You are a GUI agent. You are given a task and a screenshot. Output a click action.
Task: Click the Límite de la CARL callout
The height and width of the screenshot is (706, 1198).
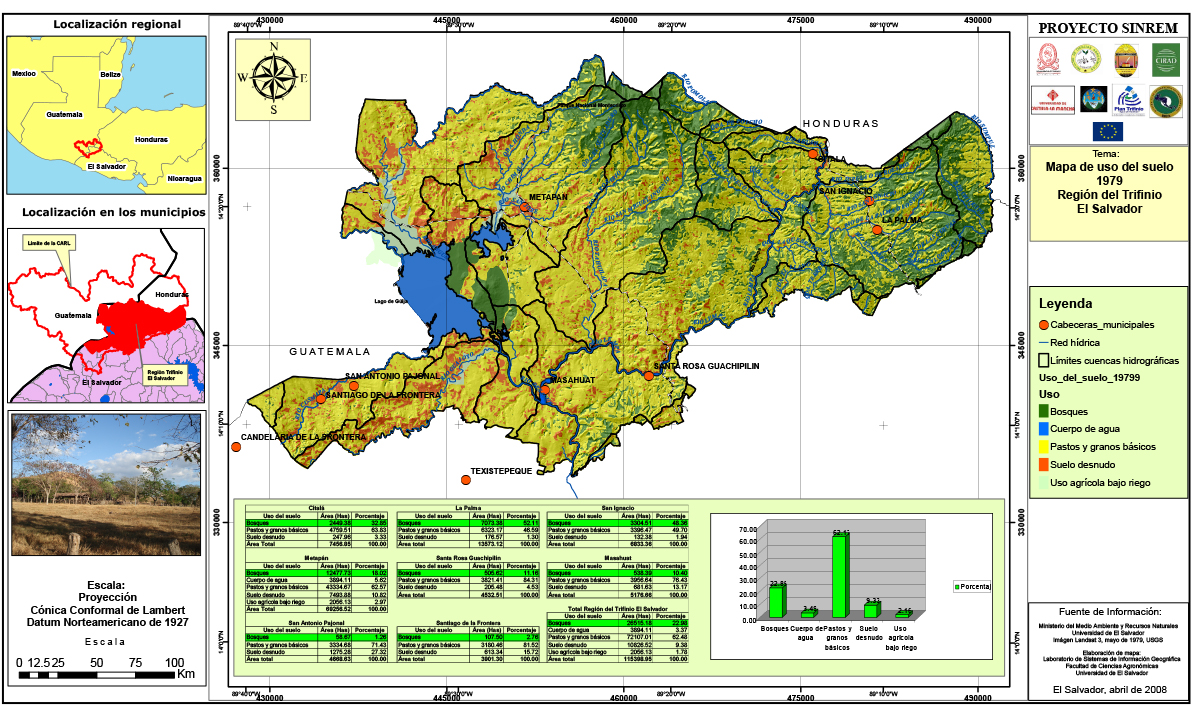click(x=48, y=243)
